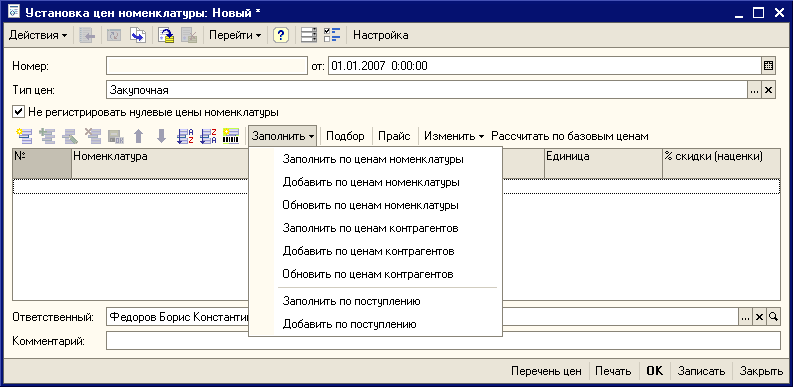This screenshot has width=794, height=388.
Task: Click the post document icon with yellow arrow
Action: coord(166,35)
